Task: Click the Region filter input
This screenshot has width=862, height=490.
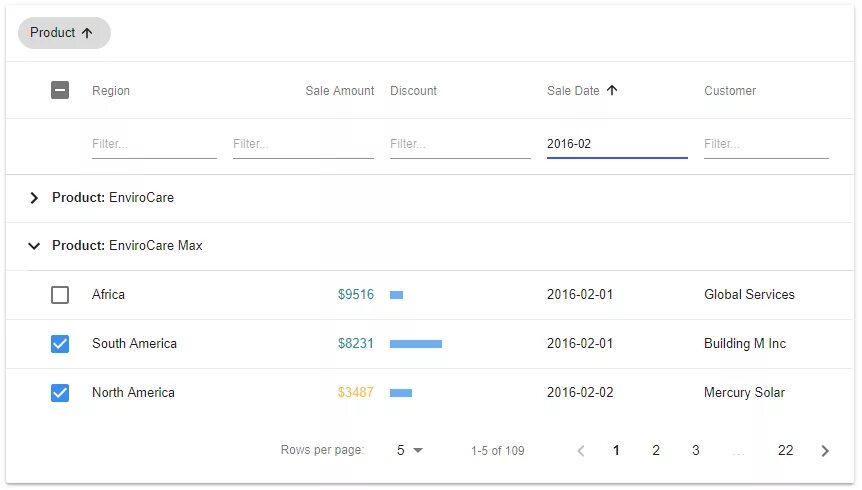Action: coord(154,144)
